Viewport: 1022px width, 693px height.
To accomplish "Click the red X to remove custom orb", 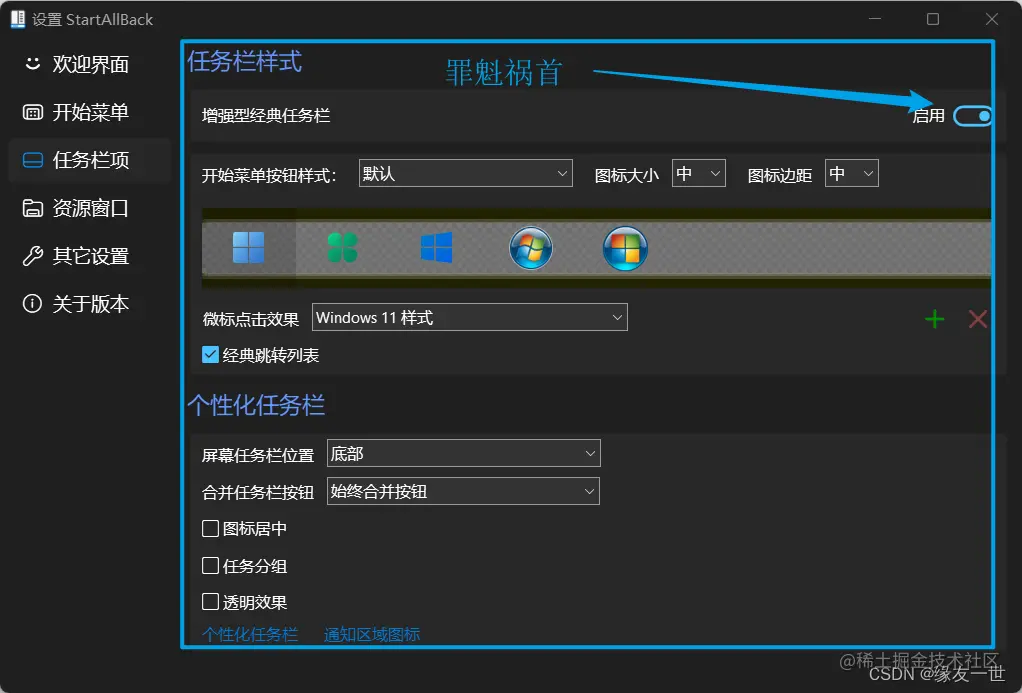I will (977, 319).
